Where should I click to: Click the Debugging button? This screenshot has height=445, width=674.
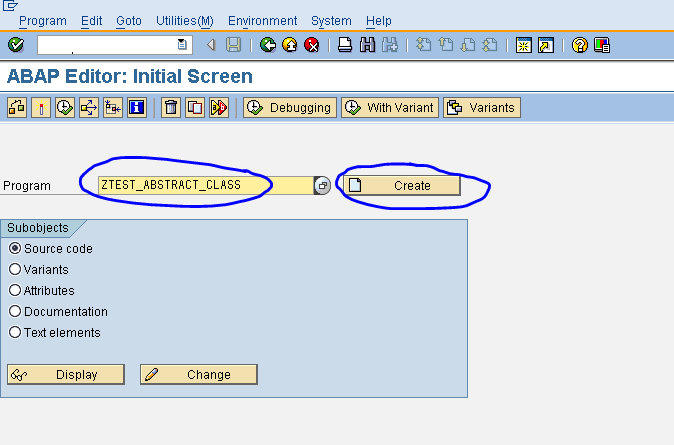pos(290,107)
